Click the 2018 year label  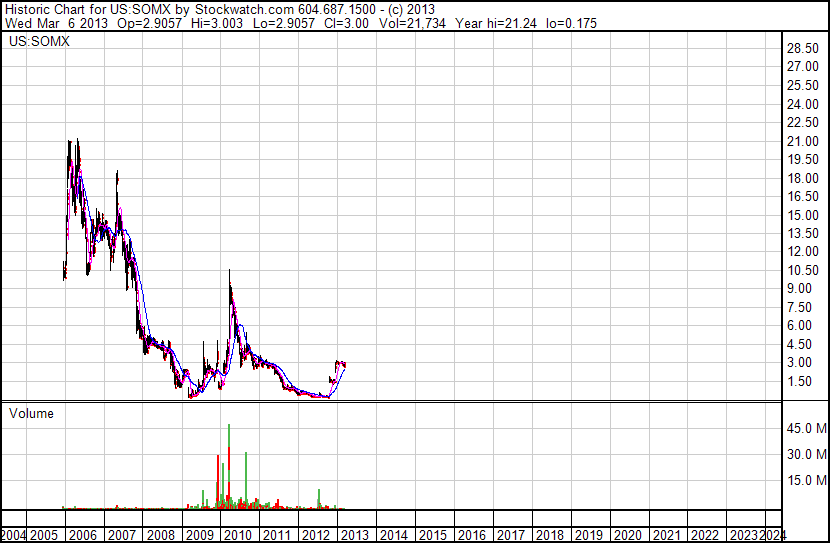550,535
